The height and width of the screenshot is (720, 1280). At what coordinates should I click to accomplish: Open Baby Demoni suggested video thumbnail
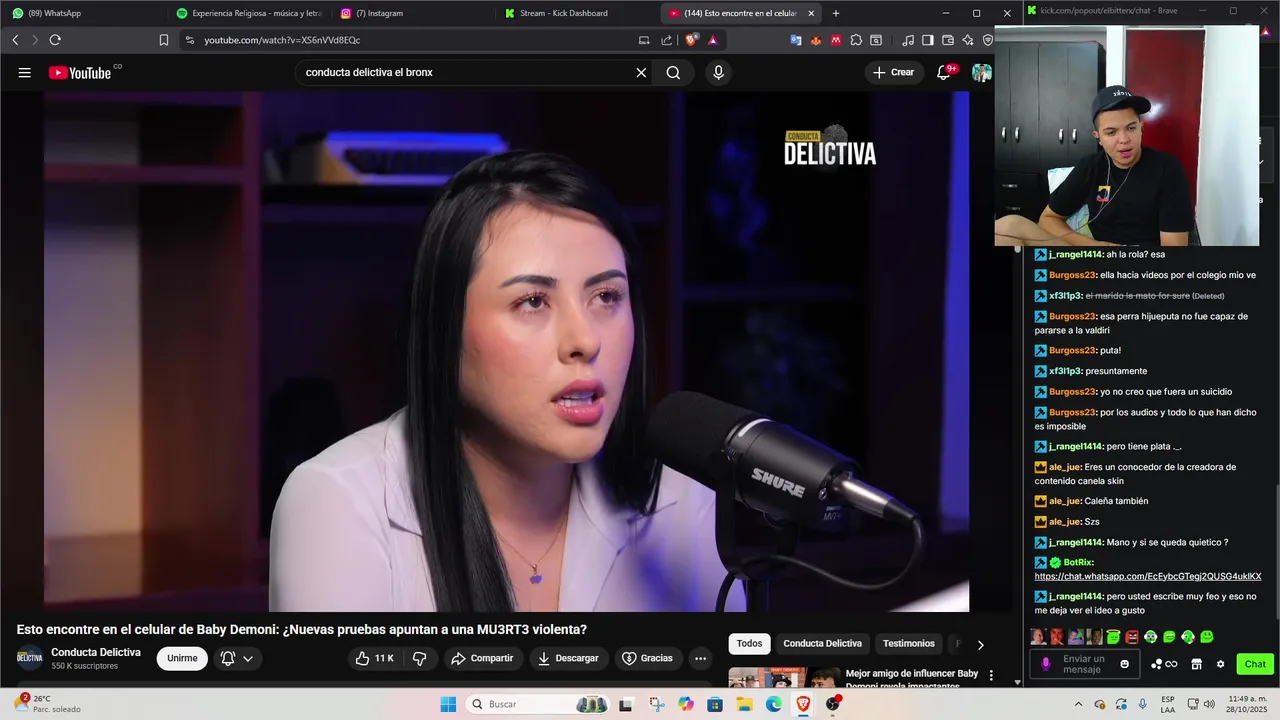(x=784, y=677)
